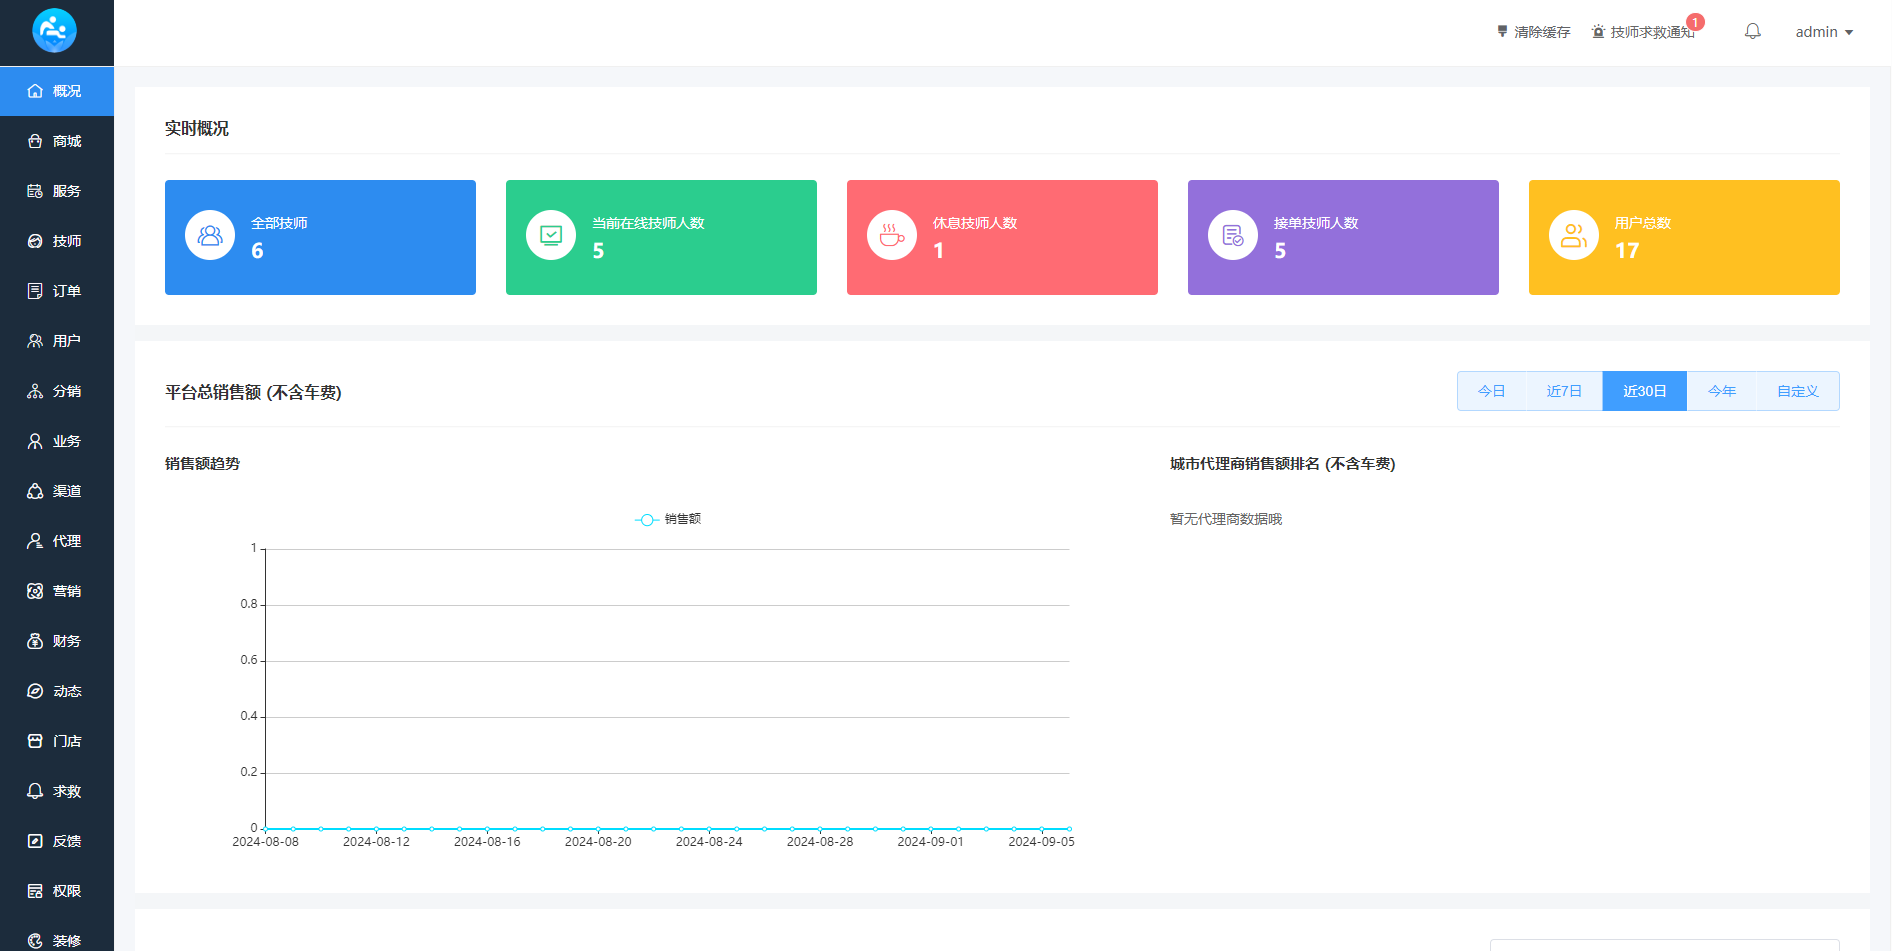Click the 清除缓存 button
Screen dimensions: 1892x951
[1534, 32]
